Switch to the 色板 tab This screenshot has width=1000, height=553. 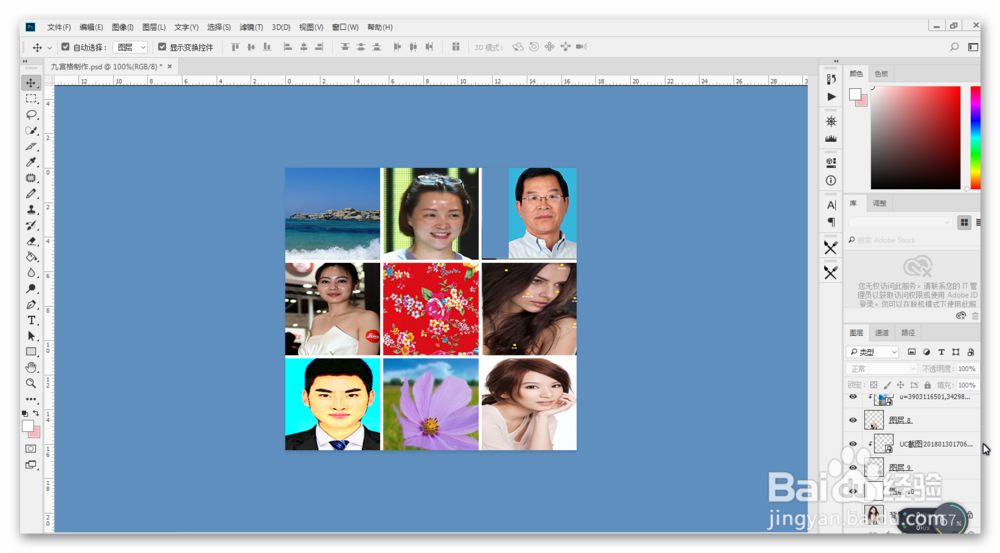click(x=881, y=74)
